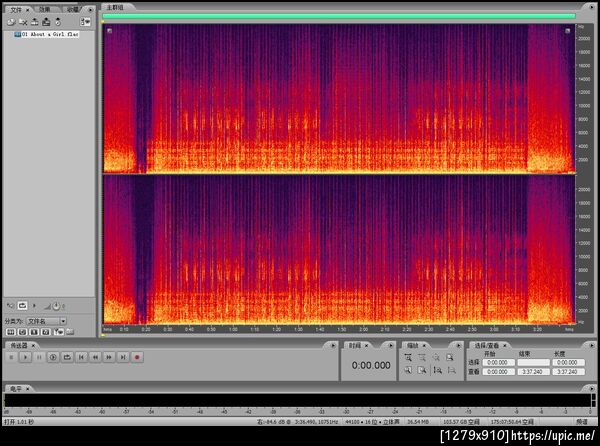Screen dimensions: 600x446
Task: Toggle Show MIDI Files filter button
Action: coord(46,332)
